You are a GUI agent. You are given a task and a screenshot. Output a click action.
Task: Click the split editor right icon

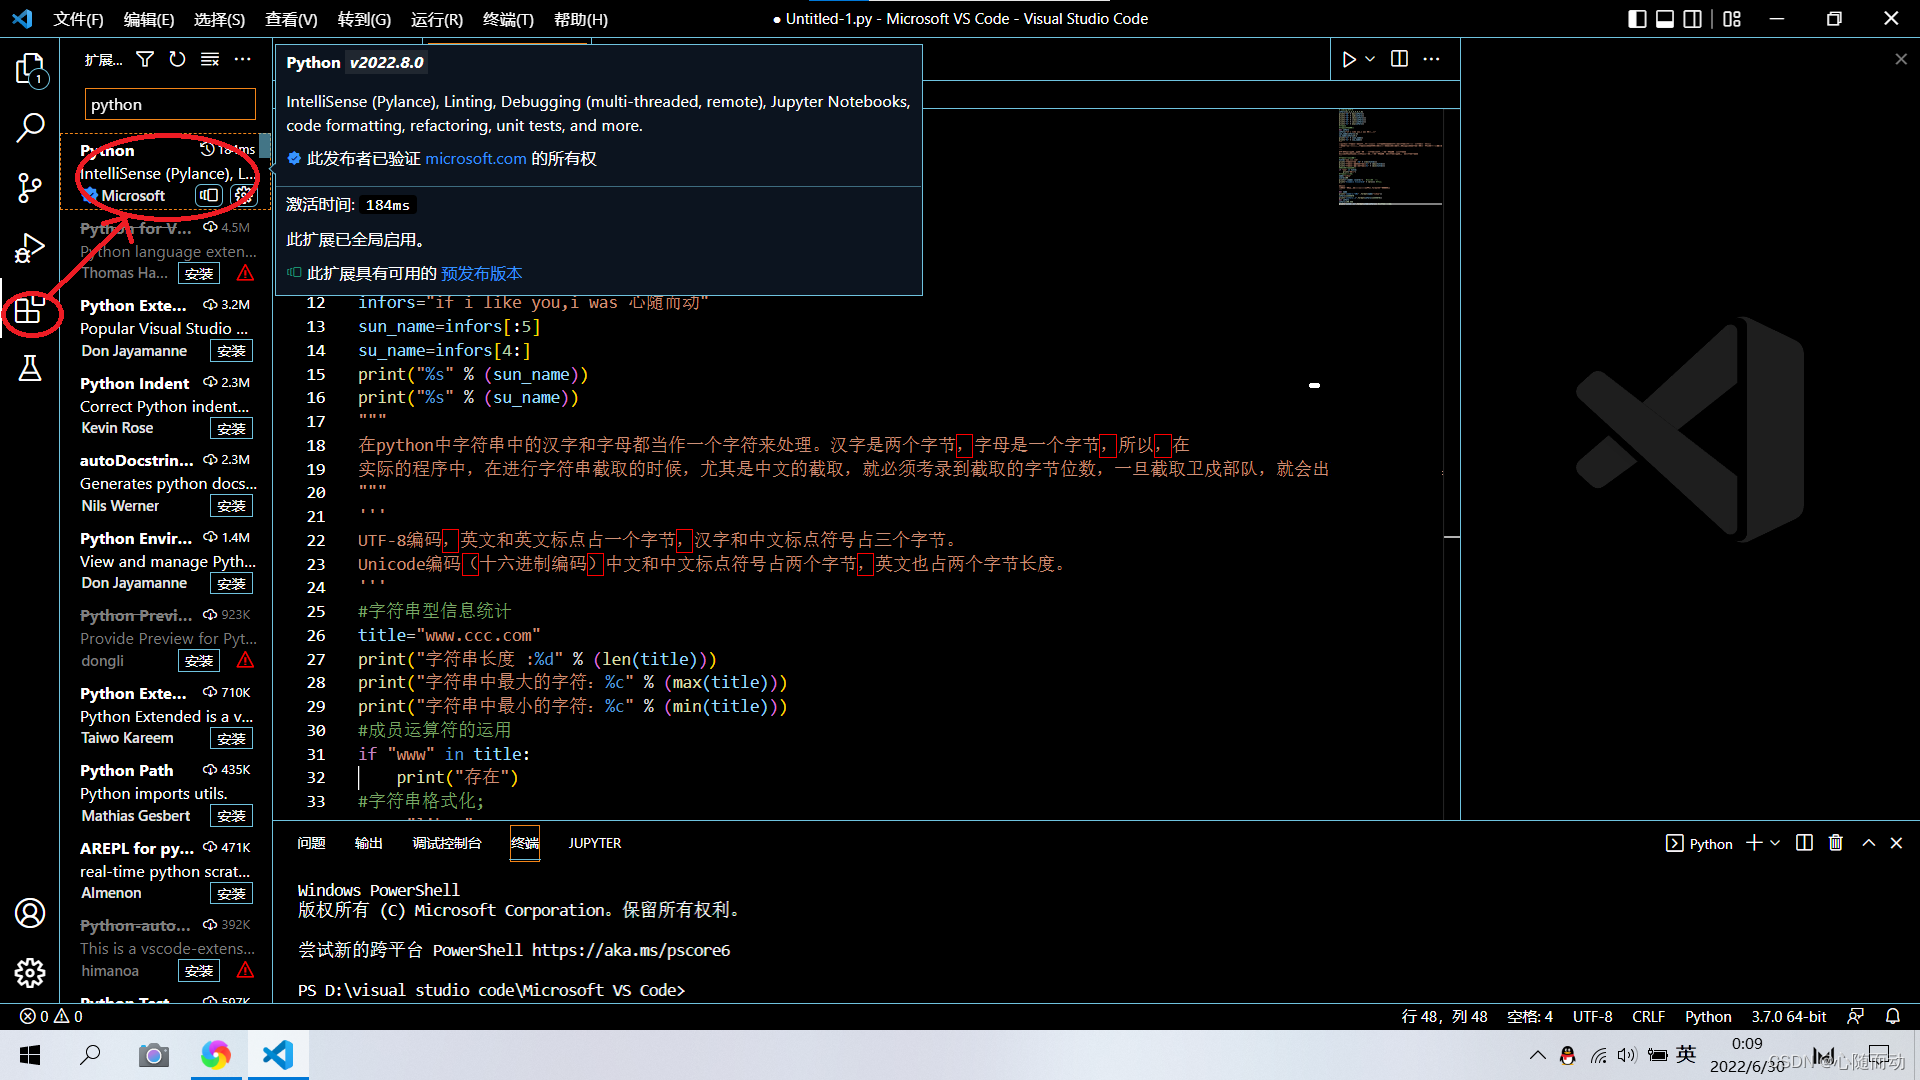[1399, 60]
